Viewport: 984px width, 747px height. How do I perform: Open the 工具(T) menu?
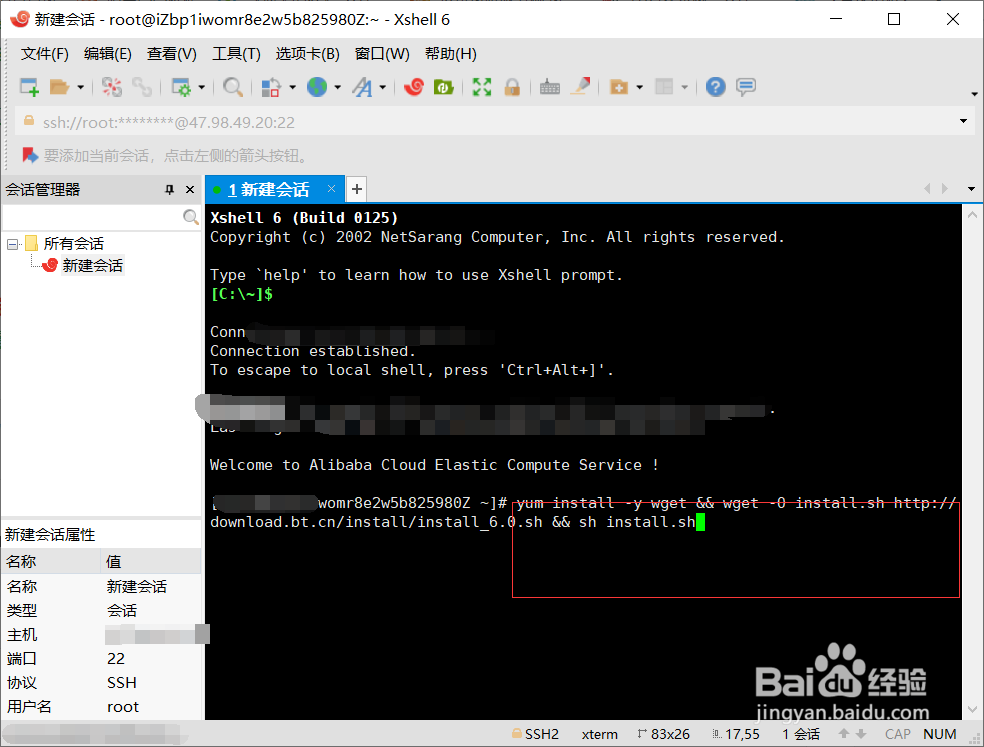pos(237,54)
